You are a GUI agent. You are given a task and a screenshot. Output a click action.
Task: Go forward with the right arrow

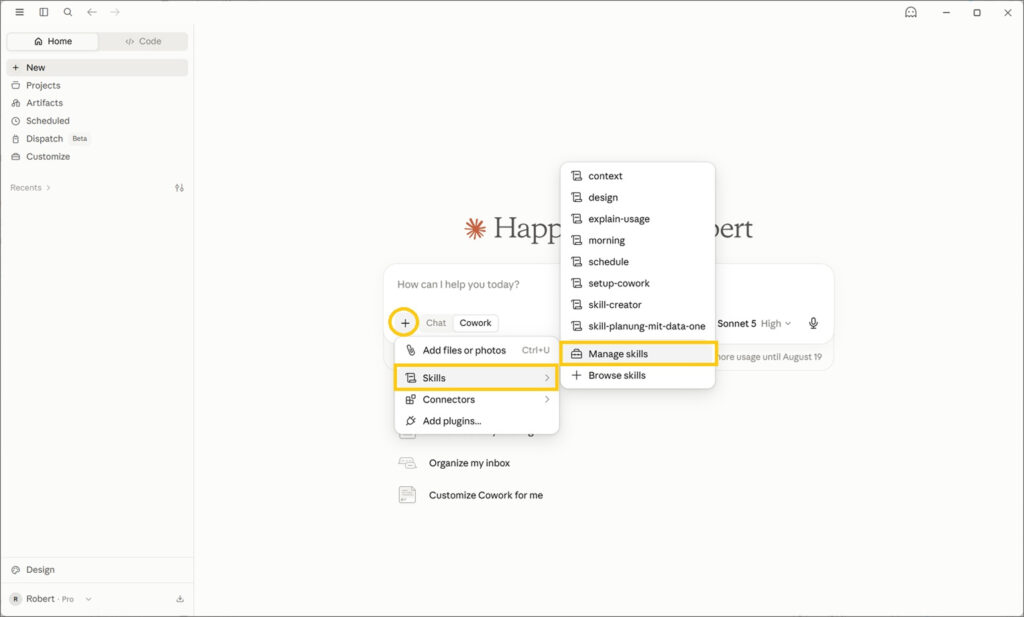115,12
